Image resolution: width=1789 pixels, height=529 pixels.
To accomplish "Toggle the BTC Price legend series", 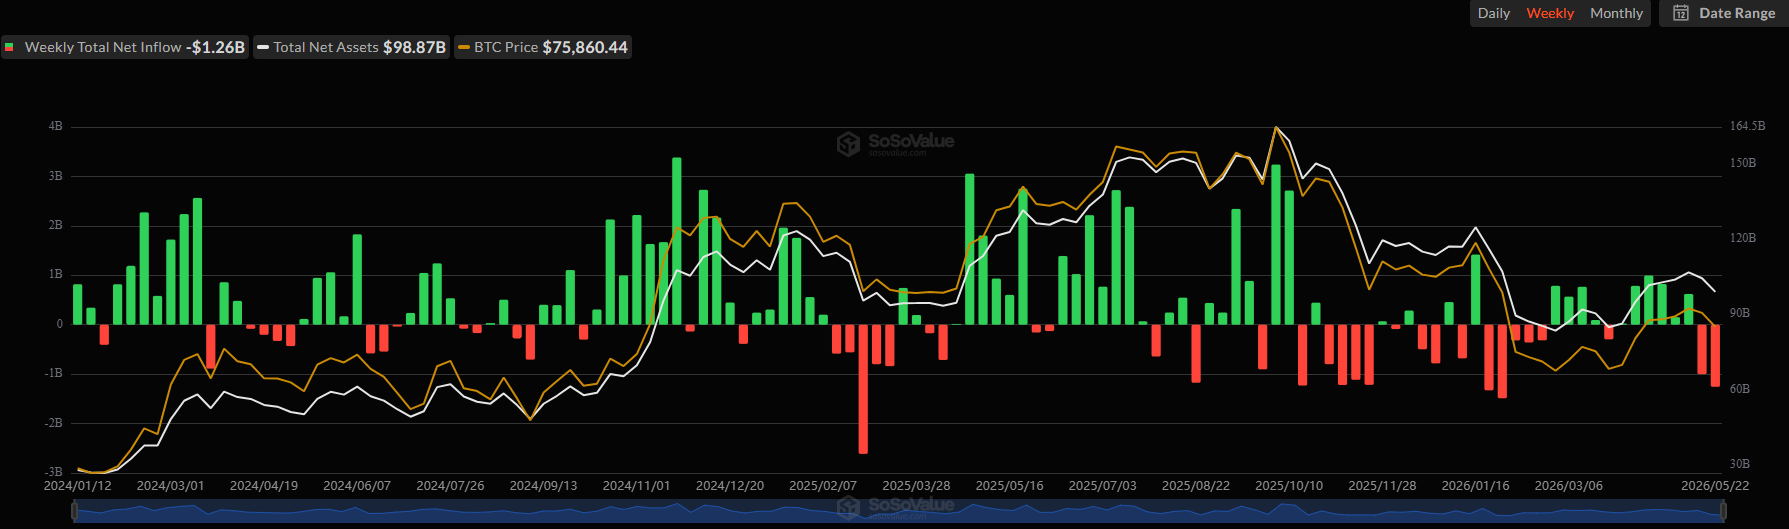I will (x=543, y=47).
